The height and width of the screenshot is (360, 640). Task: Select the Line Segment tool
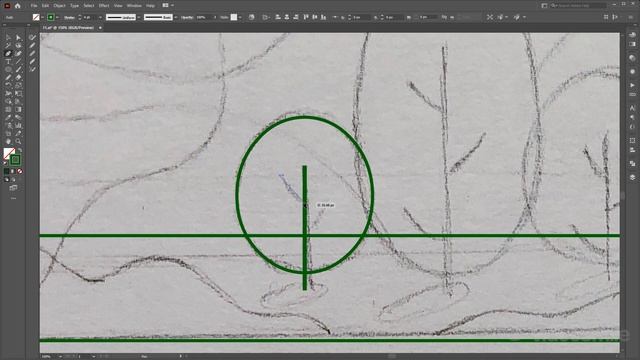pyautogui.click(x=18, y=62)
